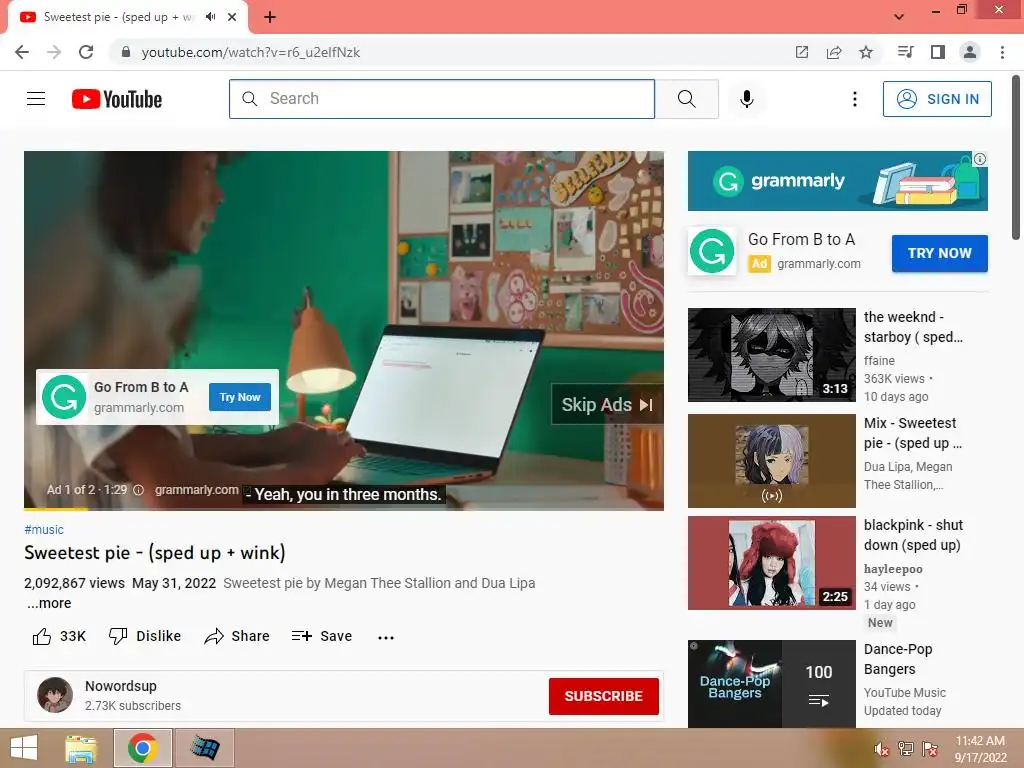Open Chrome's three-dot menu
Image resolution: width=1024 pixels, height=768 pixels.
pyautogui.click(x=1002, y=52)
